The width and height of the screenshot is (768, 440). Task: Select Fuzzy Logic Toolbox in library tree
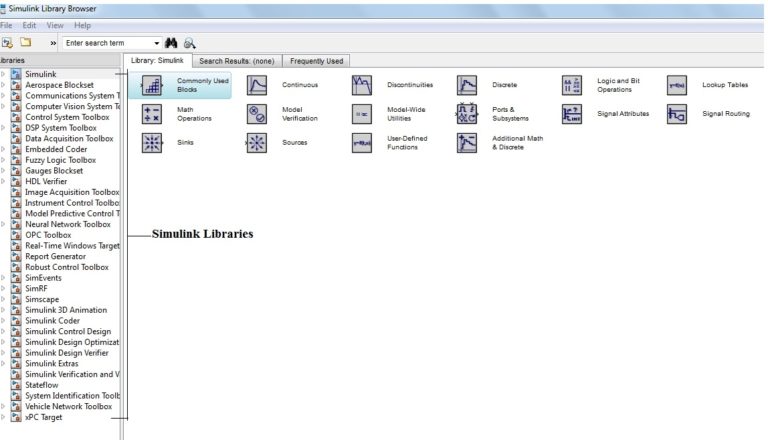coord(60,160)
